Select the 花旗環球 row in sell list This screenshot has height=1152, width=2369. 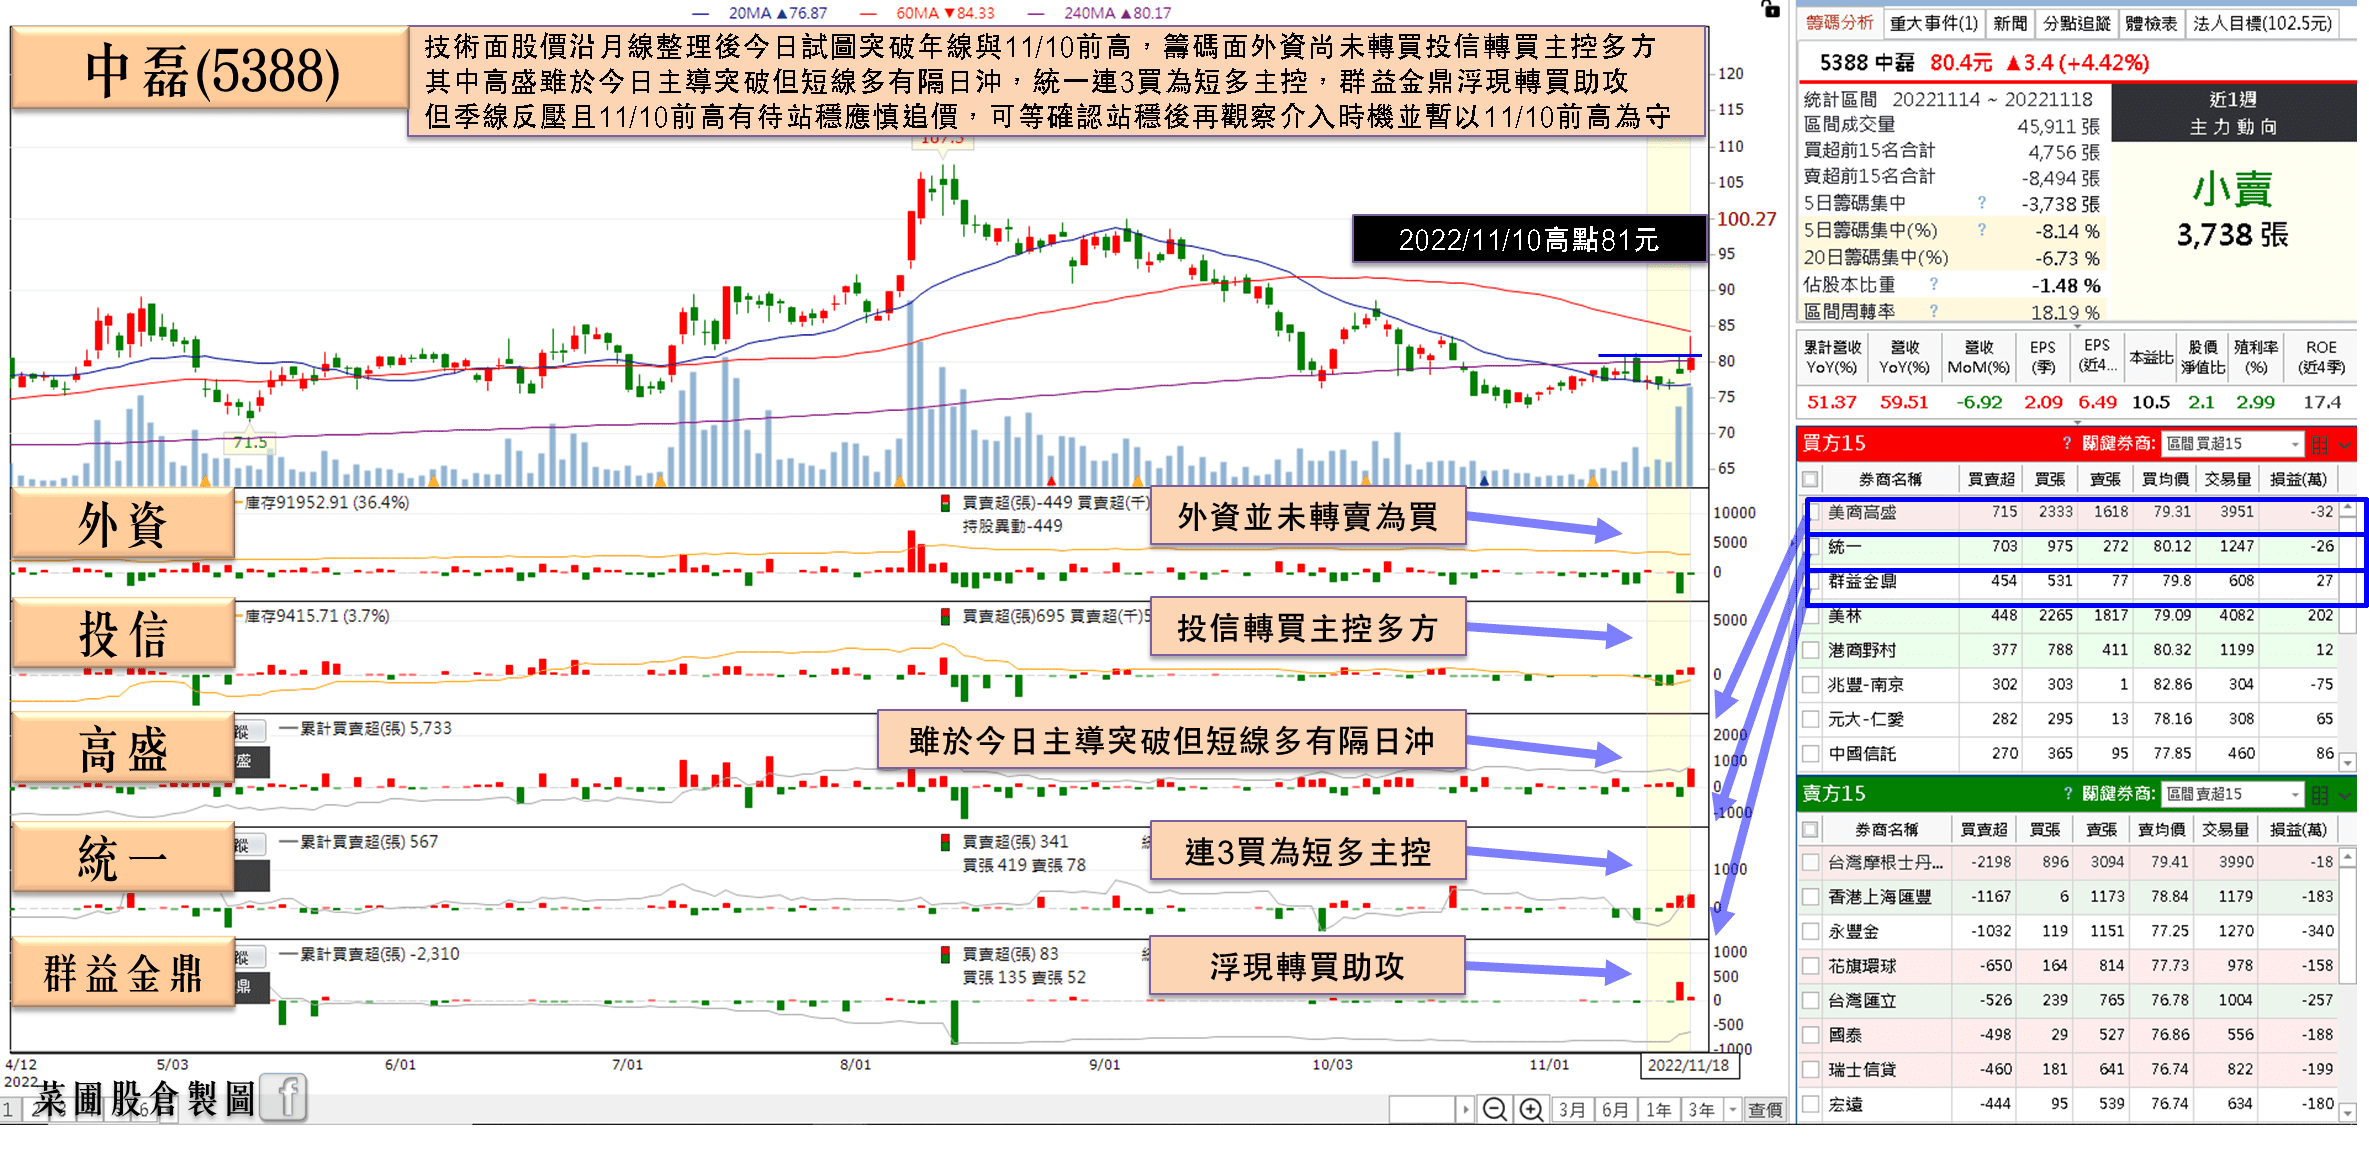point(2069,966)
